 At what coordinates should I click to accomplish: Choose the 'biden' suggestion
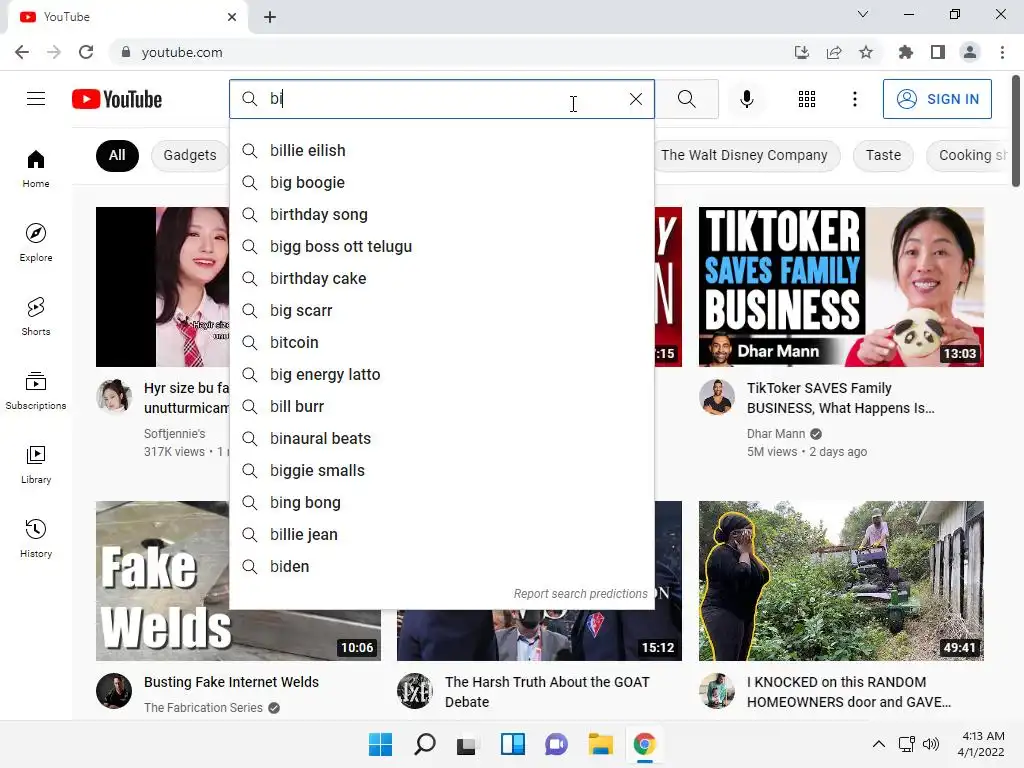point(441,566)
